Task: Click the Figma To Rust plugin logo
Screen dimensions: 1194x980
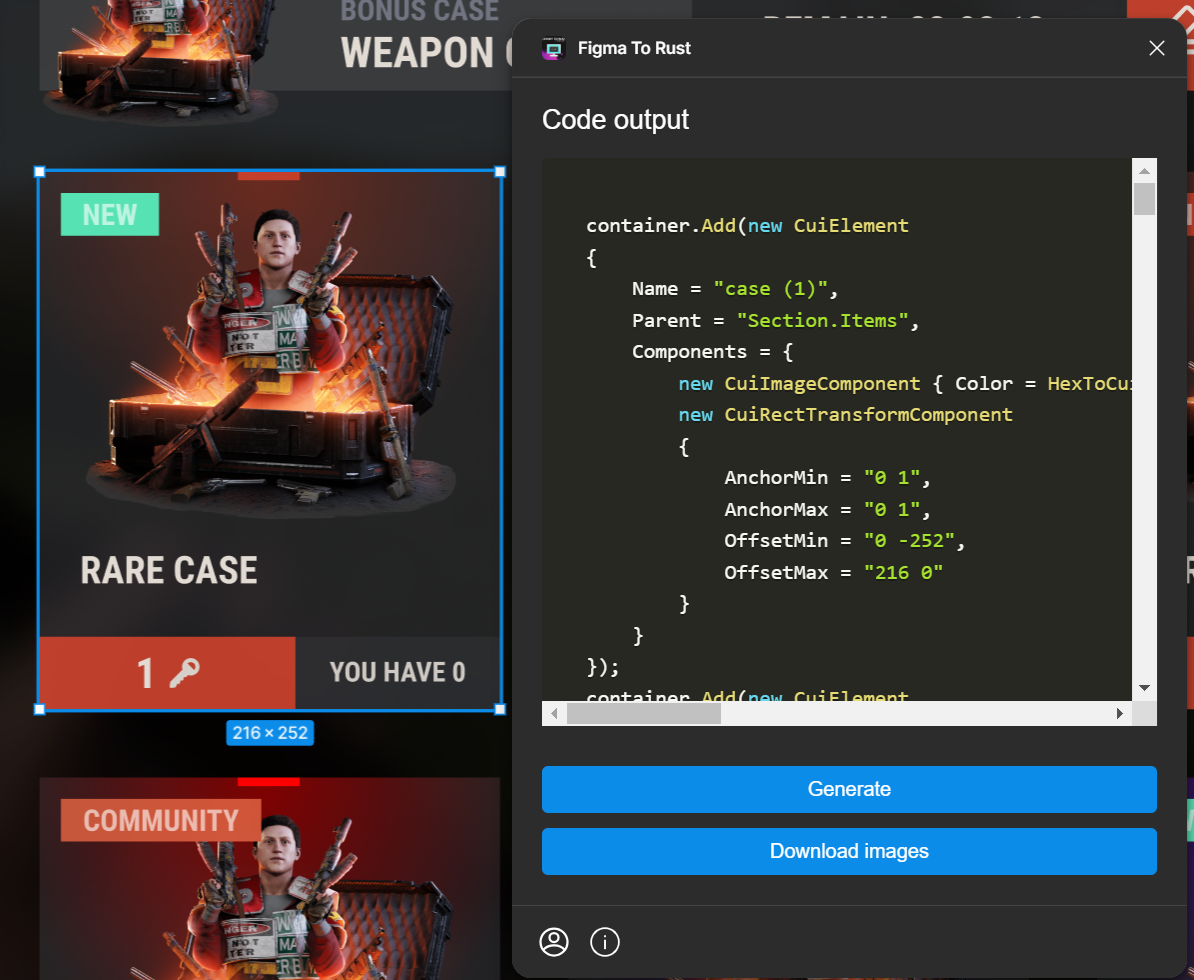Action: tap(553, 48)
